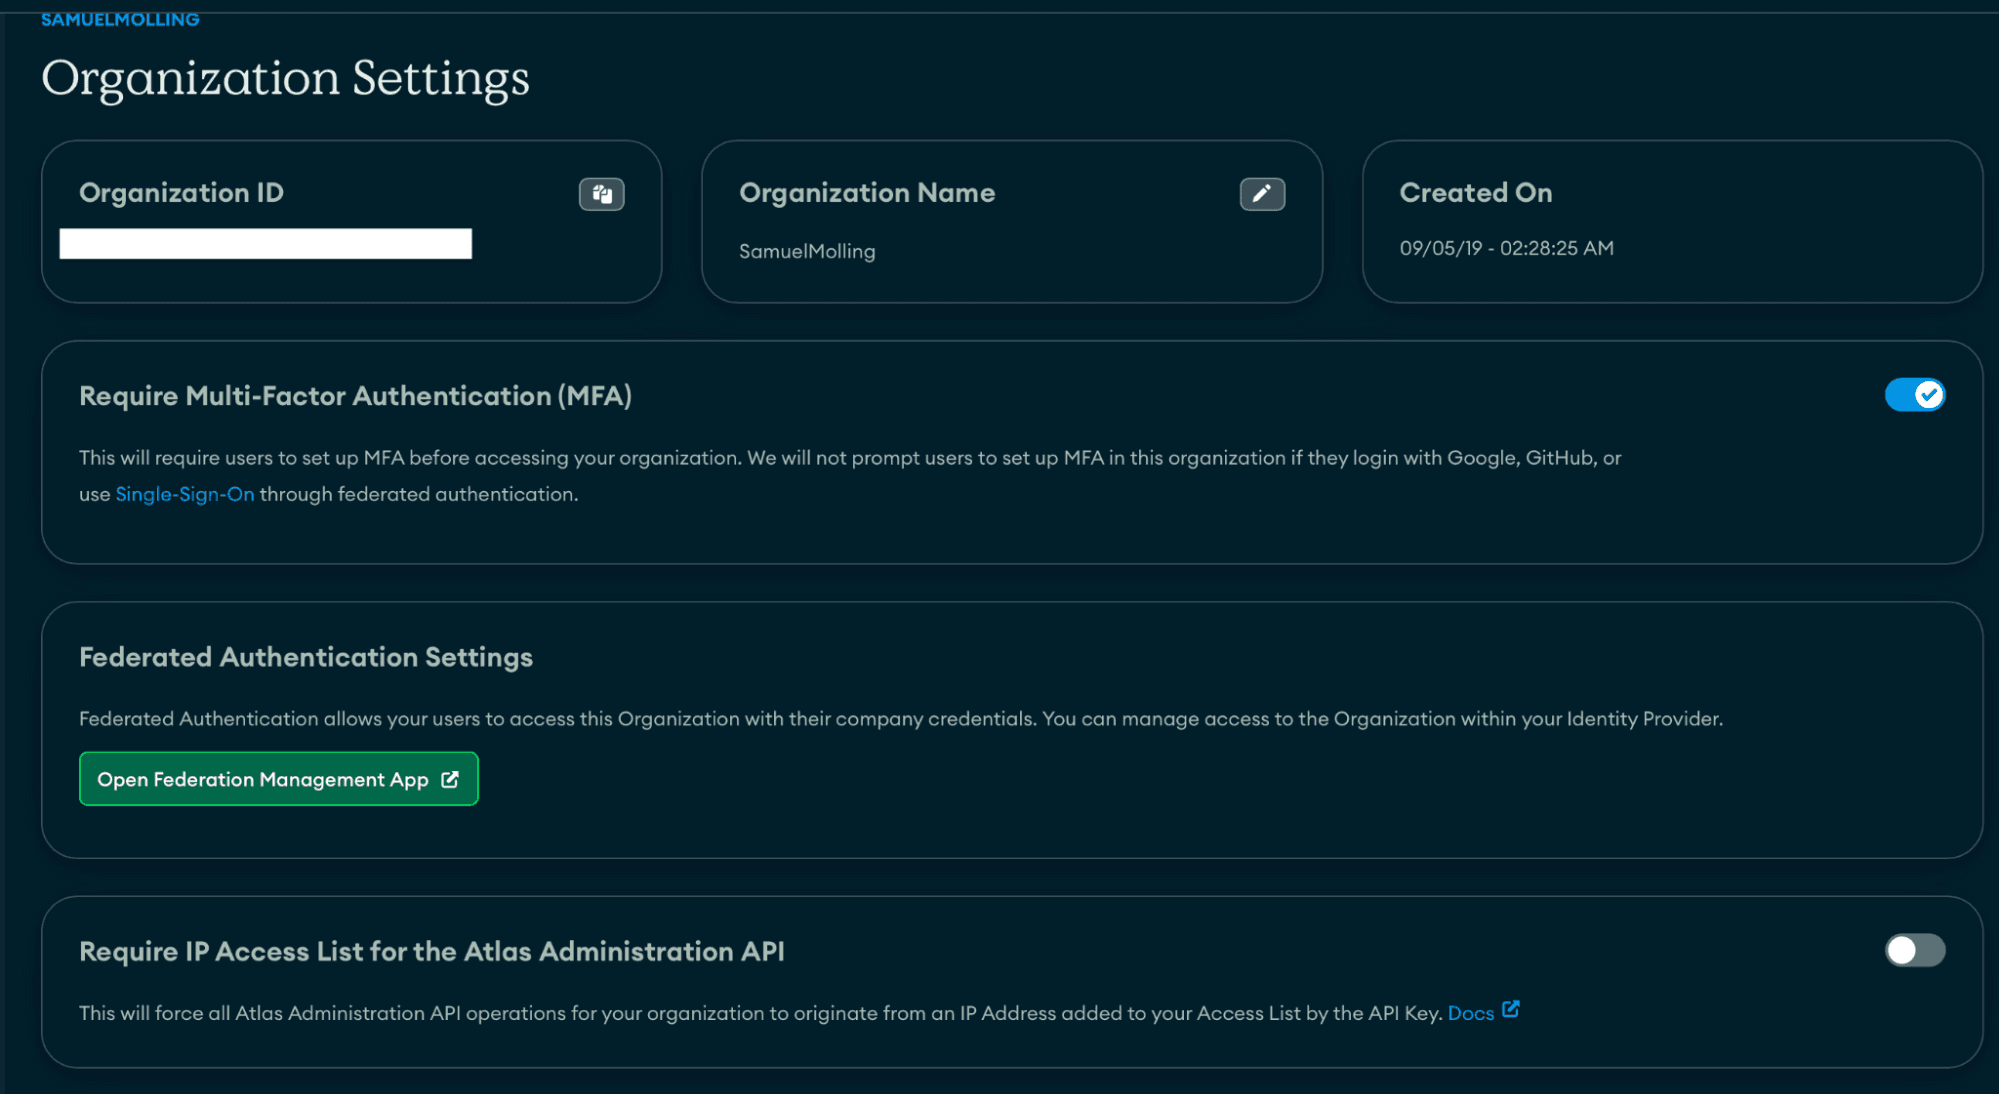Navigate to the SAMUELMOLLING breadcrumb
Viewport: 1999px width, 1095px height.
pyautogui.click(x=120, y=17)
